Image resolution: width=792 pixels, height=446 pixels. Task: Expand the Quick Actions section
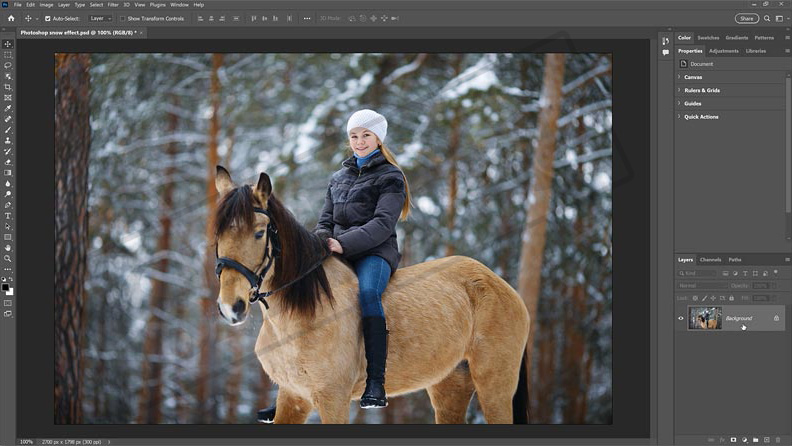(700, 117)
